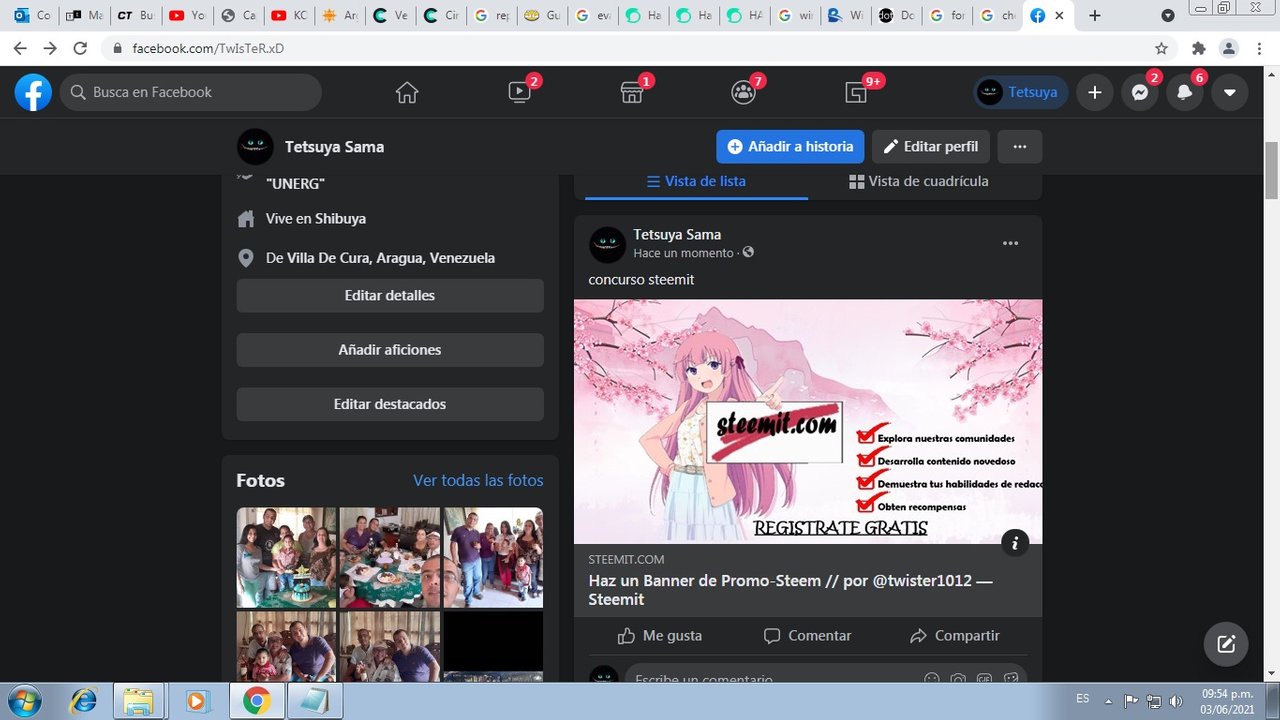The image size is (1280, 720).
Task: Open the Groups icon
Action: point(743,92)
